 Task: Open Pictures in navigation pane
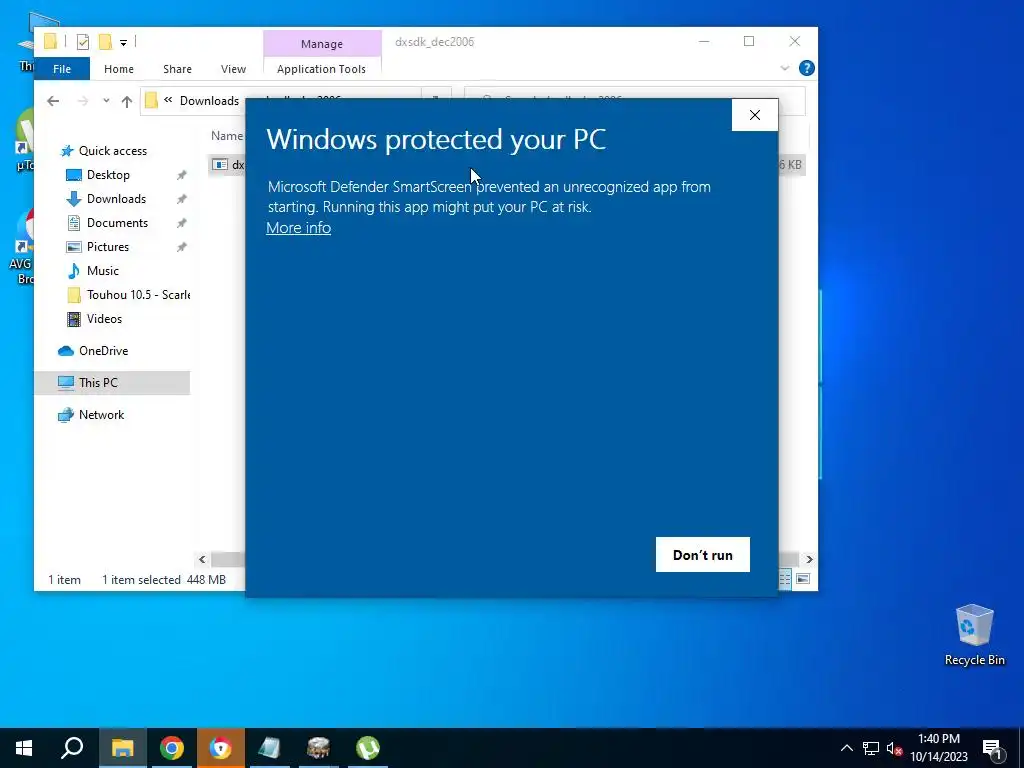click(x=108, y=247)
